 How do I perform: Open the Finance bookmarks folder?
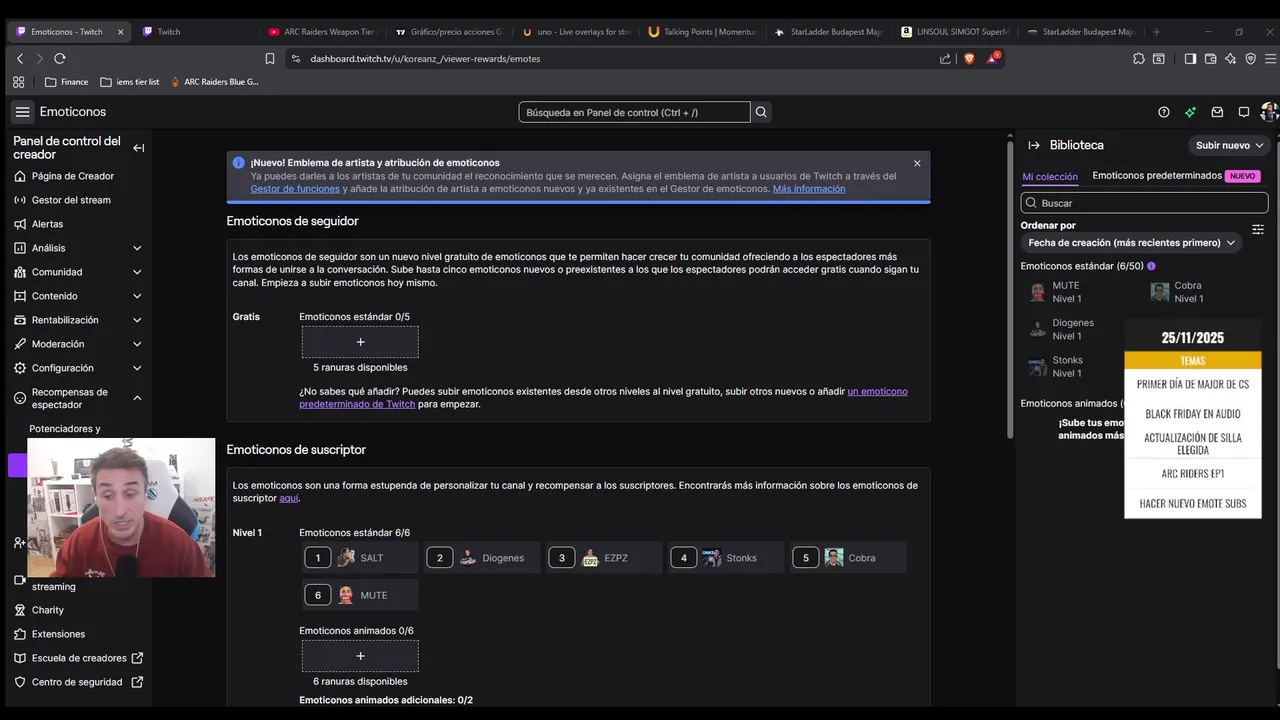pyautogui.click(x=67, y=82)
